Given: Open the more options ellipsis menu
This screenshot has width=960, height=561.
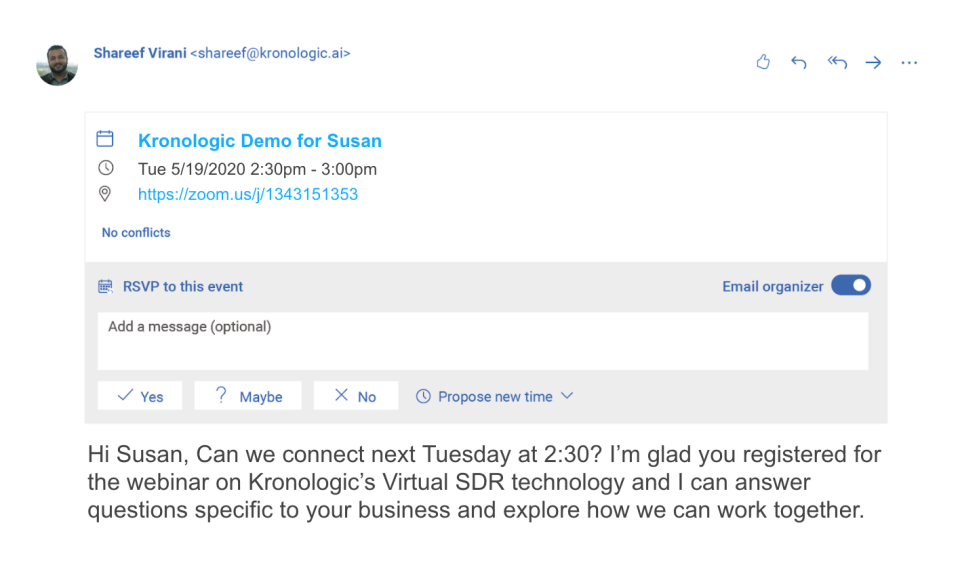Looking at the screenshot, I should 909,63.
